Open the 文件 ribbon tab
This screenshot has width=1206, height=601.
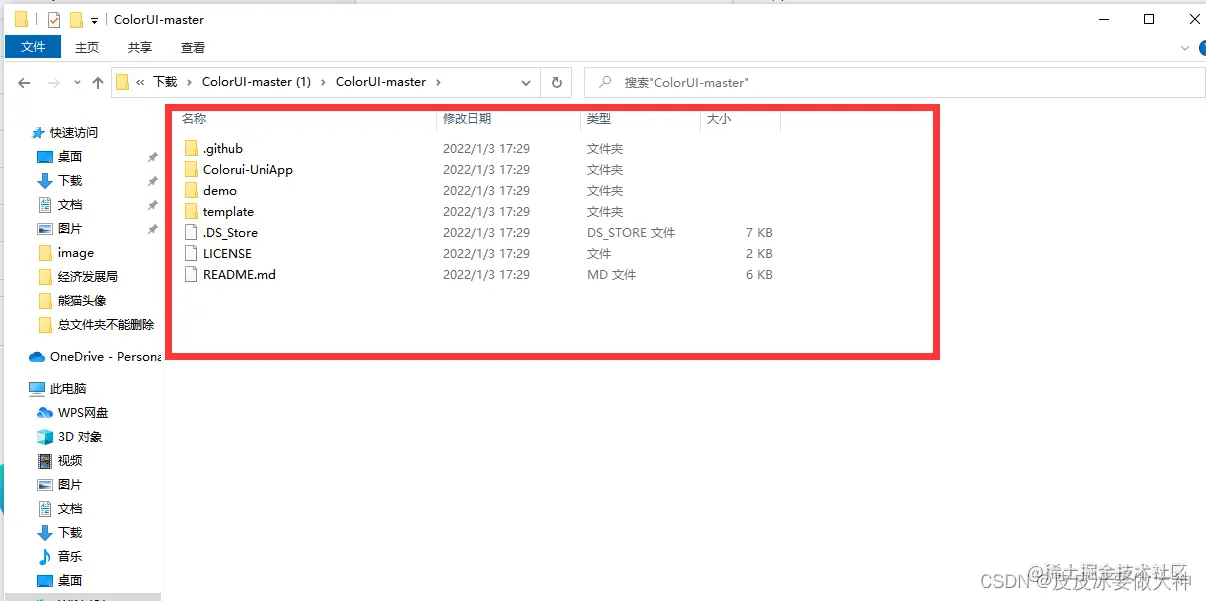(33, 47)
